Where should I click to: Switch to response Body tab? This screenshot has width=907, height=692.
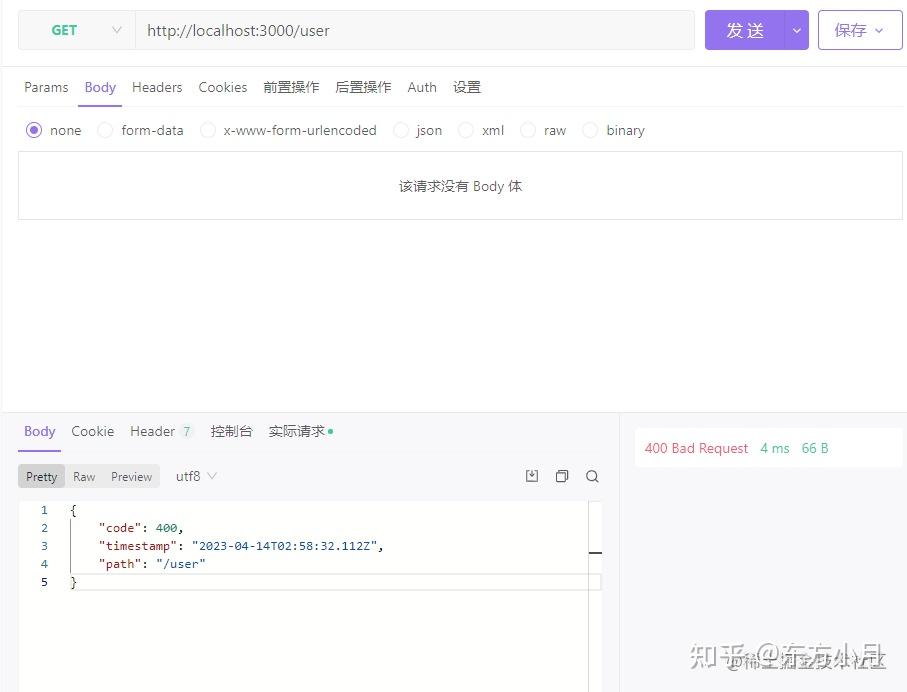(x=39, y=432)
